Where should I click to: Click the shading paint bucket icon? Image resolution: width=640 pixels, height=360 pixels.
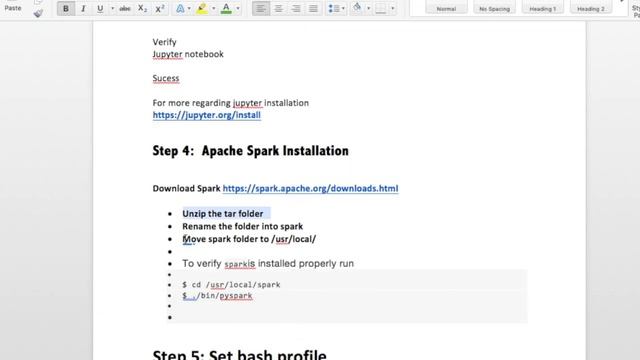[357, 8]
